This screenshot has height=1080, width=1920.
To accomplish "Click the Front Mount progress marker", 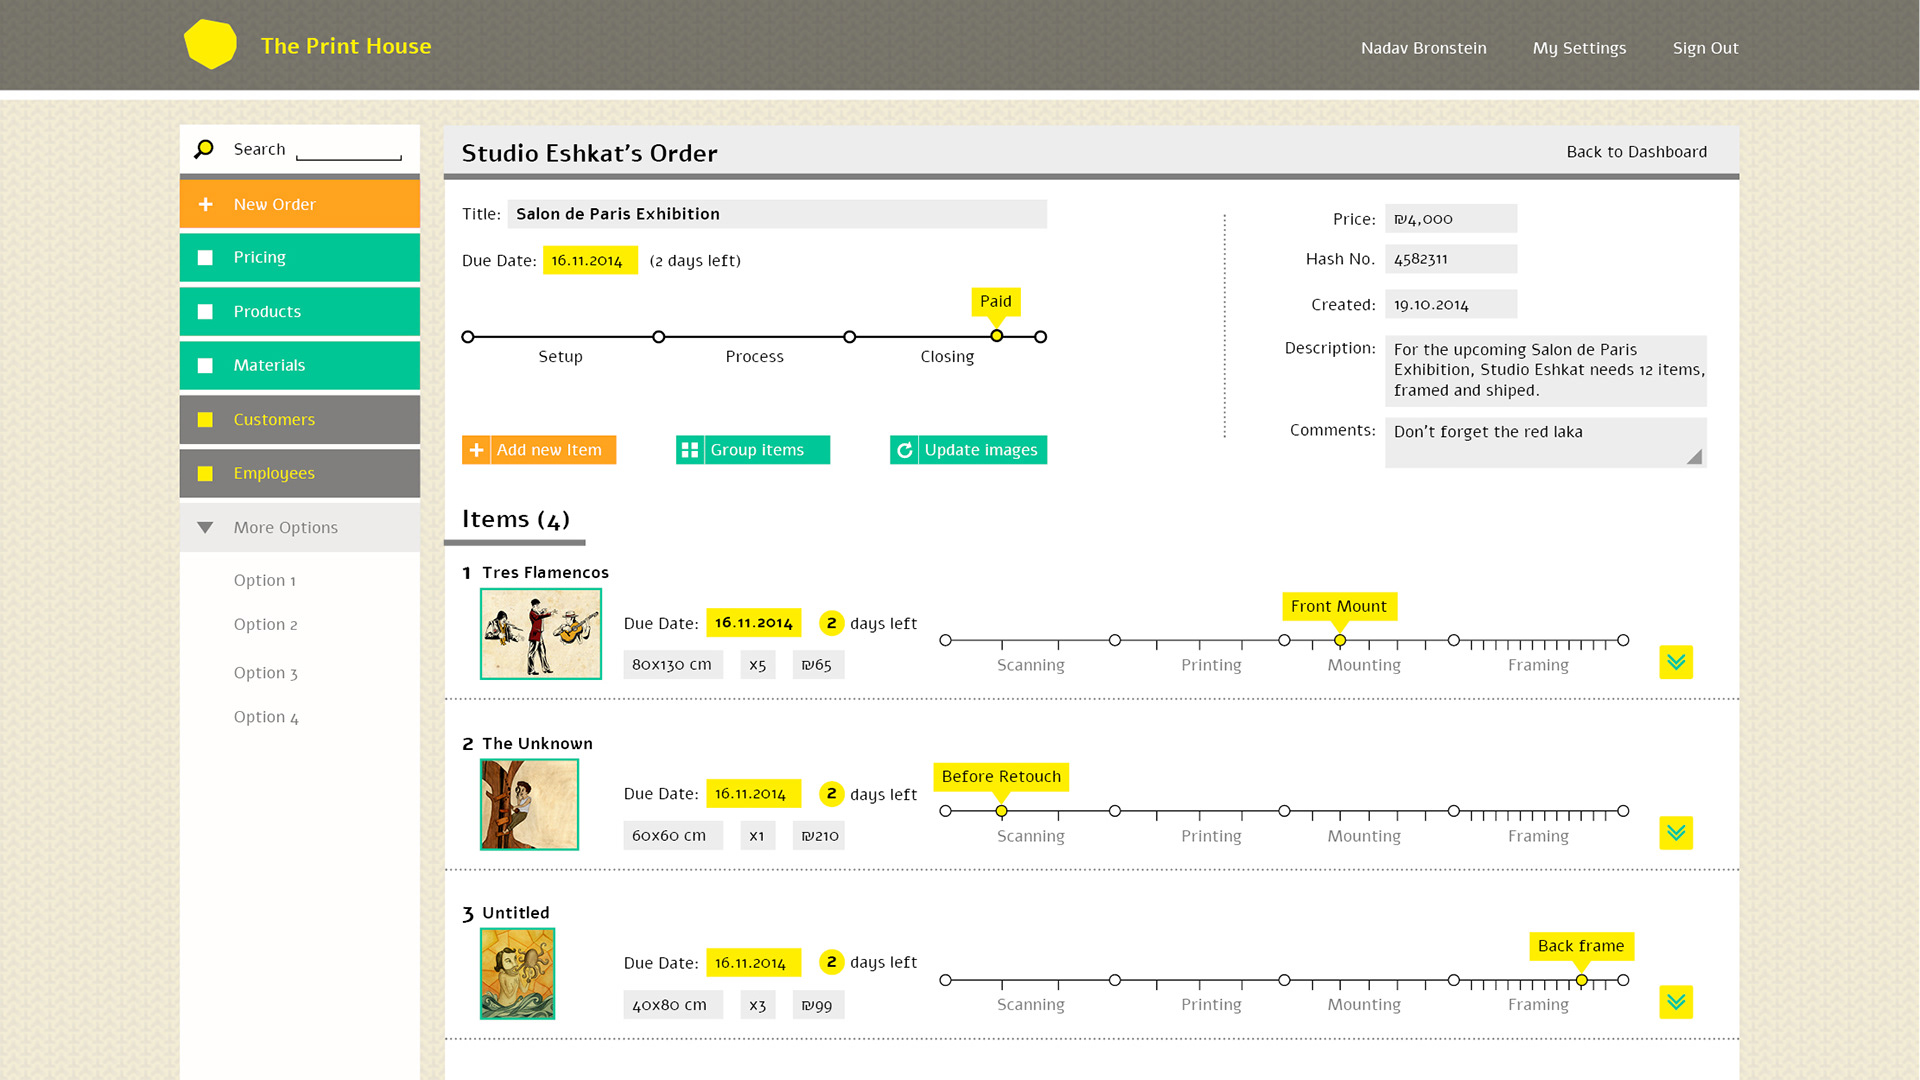I will tap(1339, 640).
